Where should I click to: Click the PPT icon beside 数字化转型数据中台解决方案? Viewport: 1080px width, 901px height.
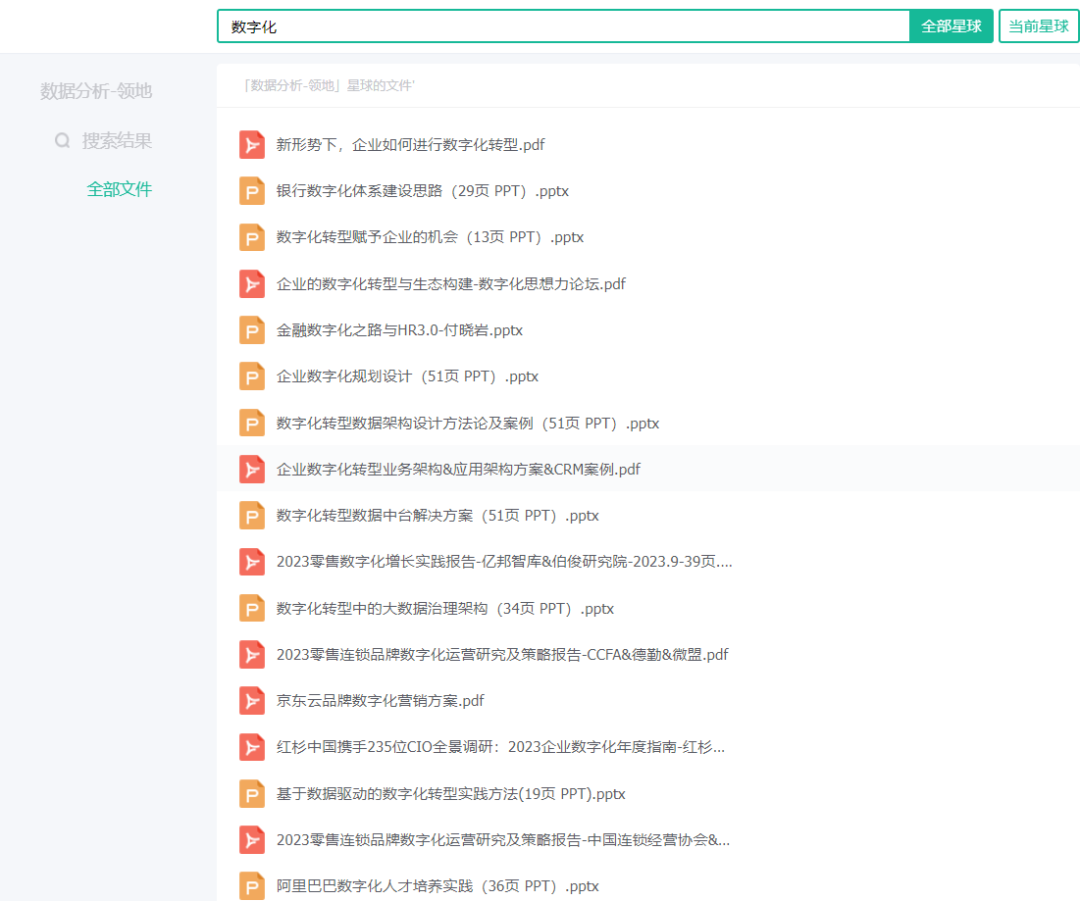pos(251,515)
